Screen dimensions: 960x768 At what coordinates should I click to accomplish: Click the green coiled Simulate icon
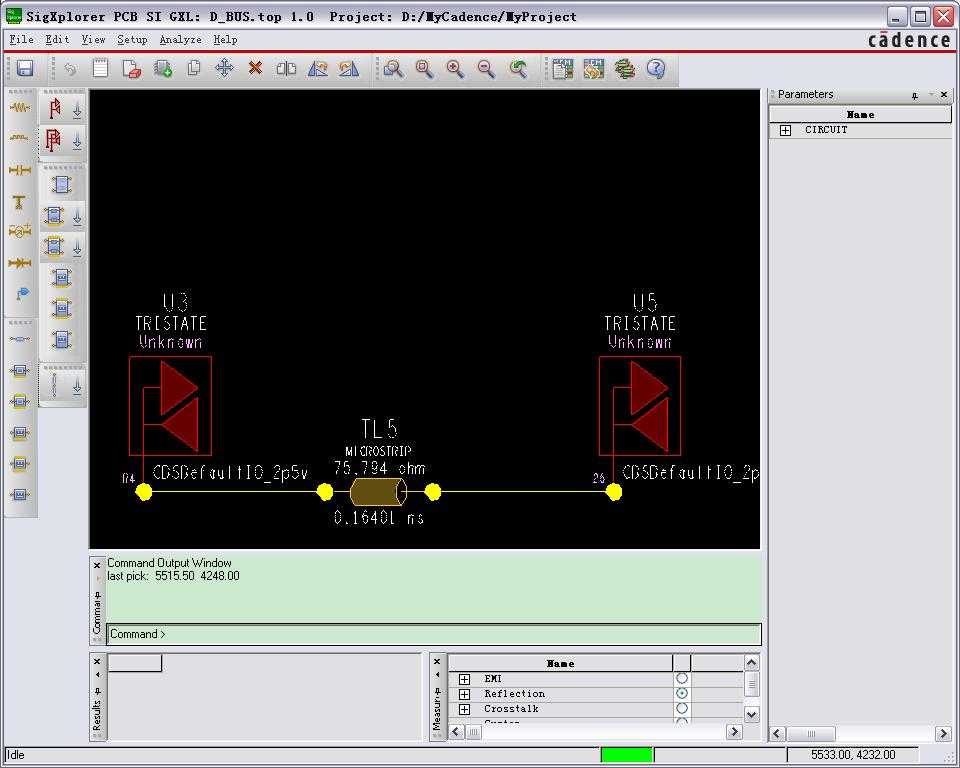624,68
